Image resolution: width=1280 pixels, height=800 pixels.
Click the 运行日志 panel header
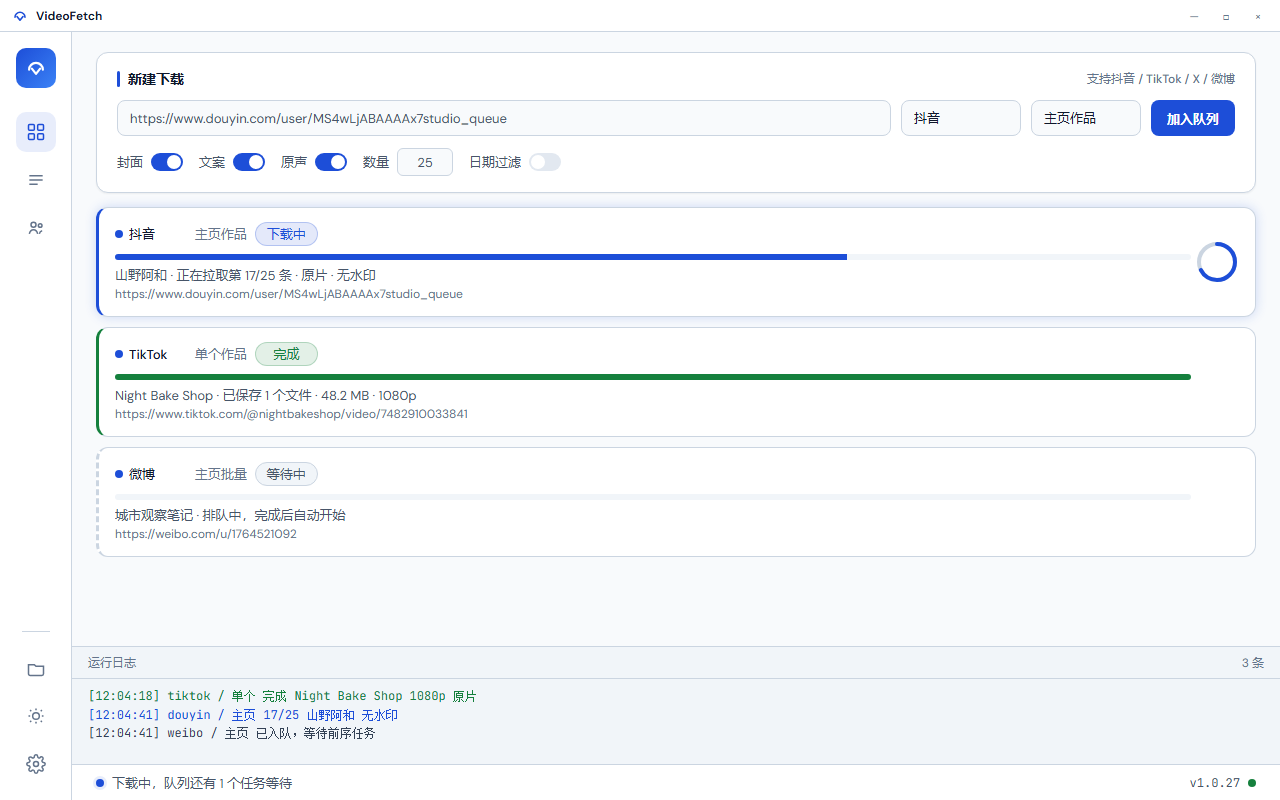click(676, 663)
